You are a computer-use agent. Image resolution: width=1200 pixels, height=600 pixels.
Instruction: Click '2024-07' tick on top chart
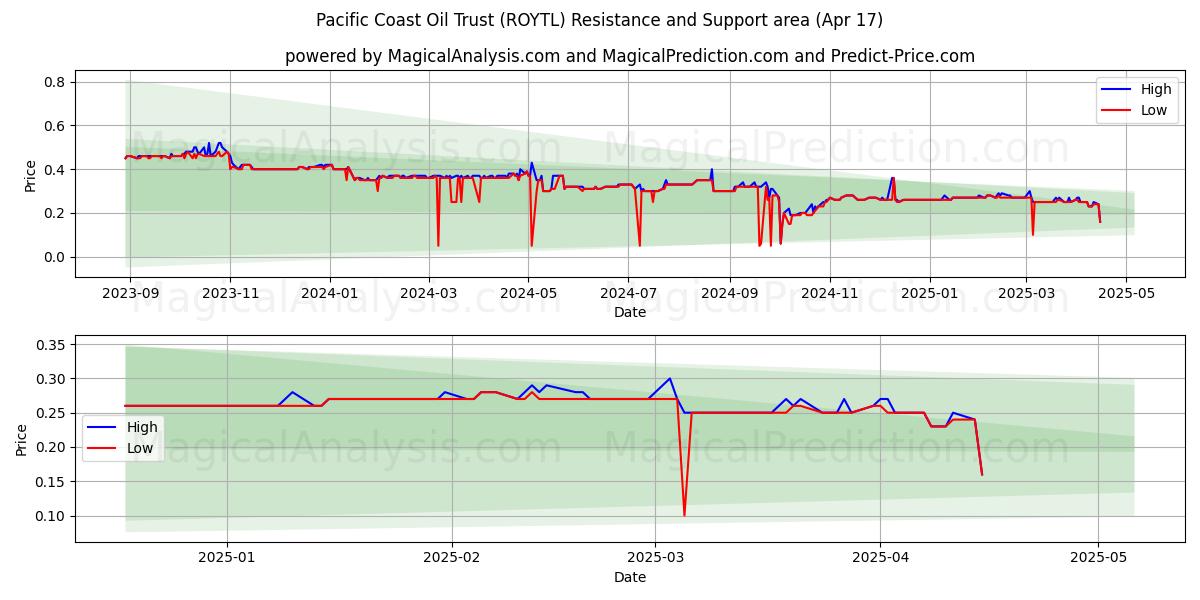[629, 293]
